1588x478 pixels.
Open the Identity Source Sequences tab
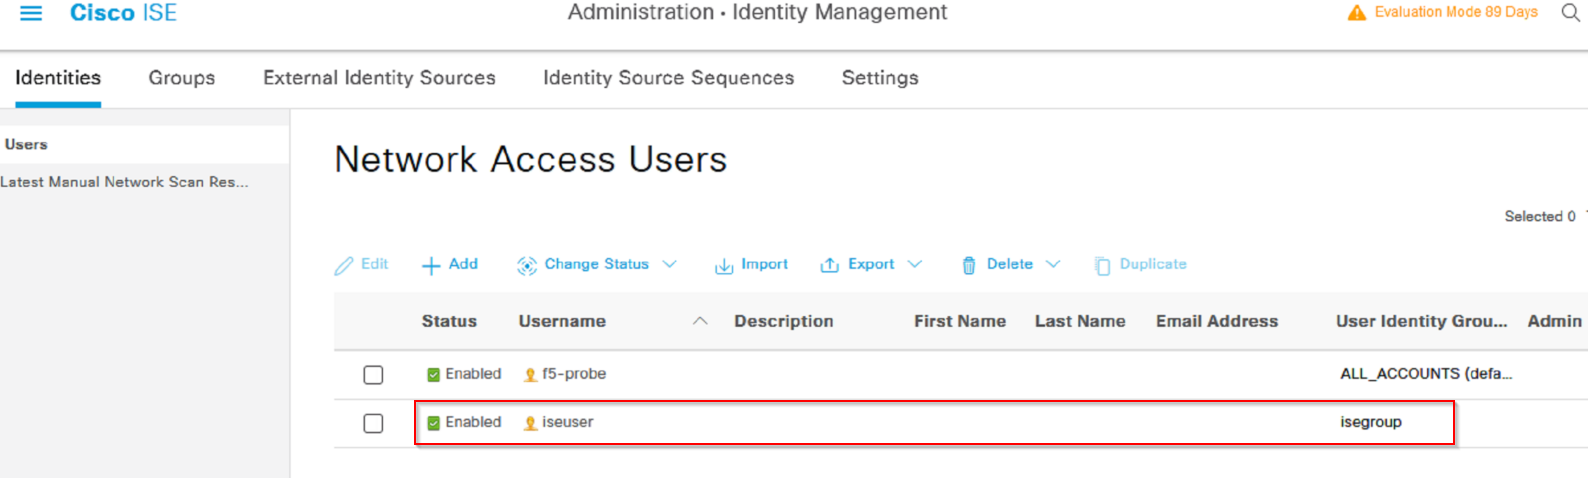point(668,78)
